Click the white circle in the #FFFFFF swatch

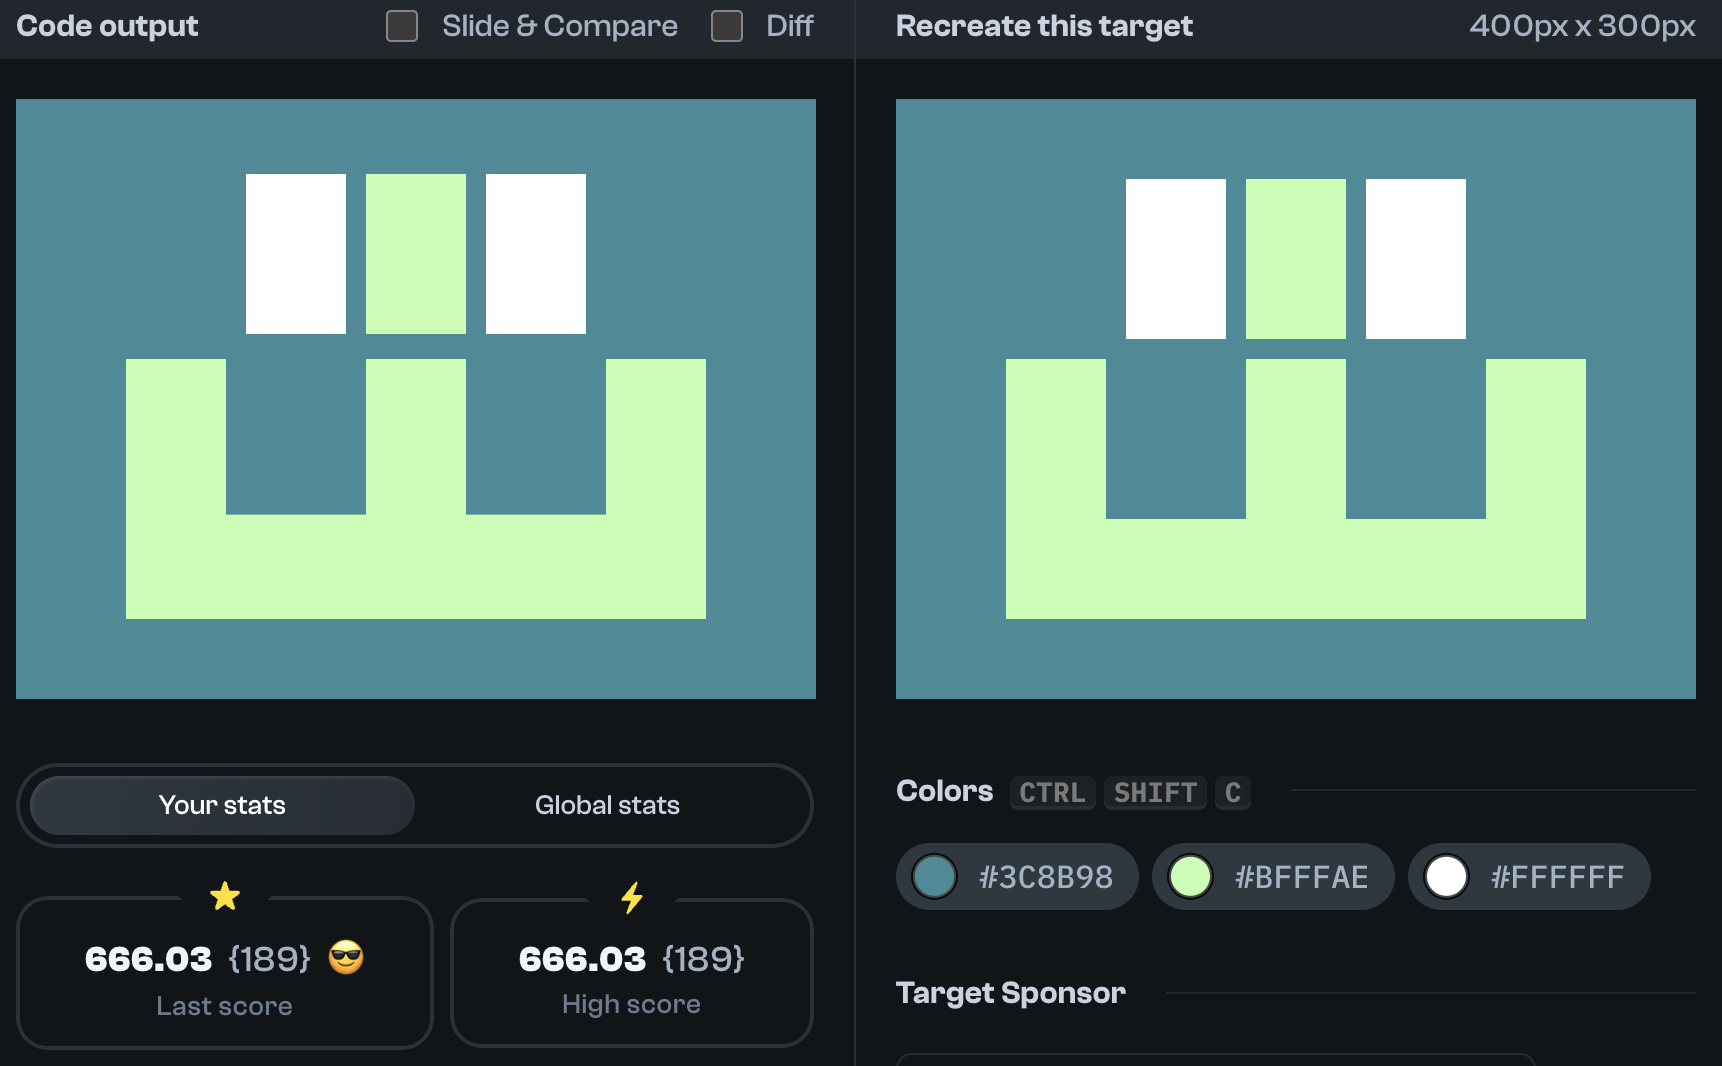[x=1446, y=876]
